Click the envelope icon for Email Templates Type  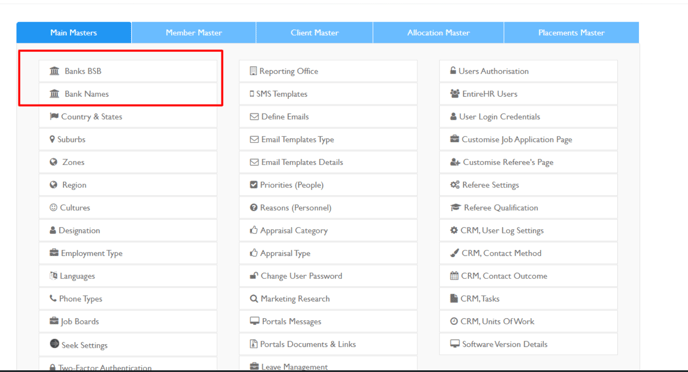(x=254, y=139)
